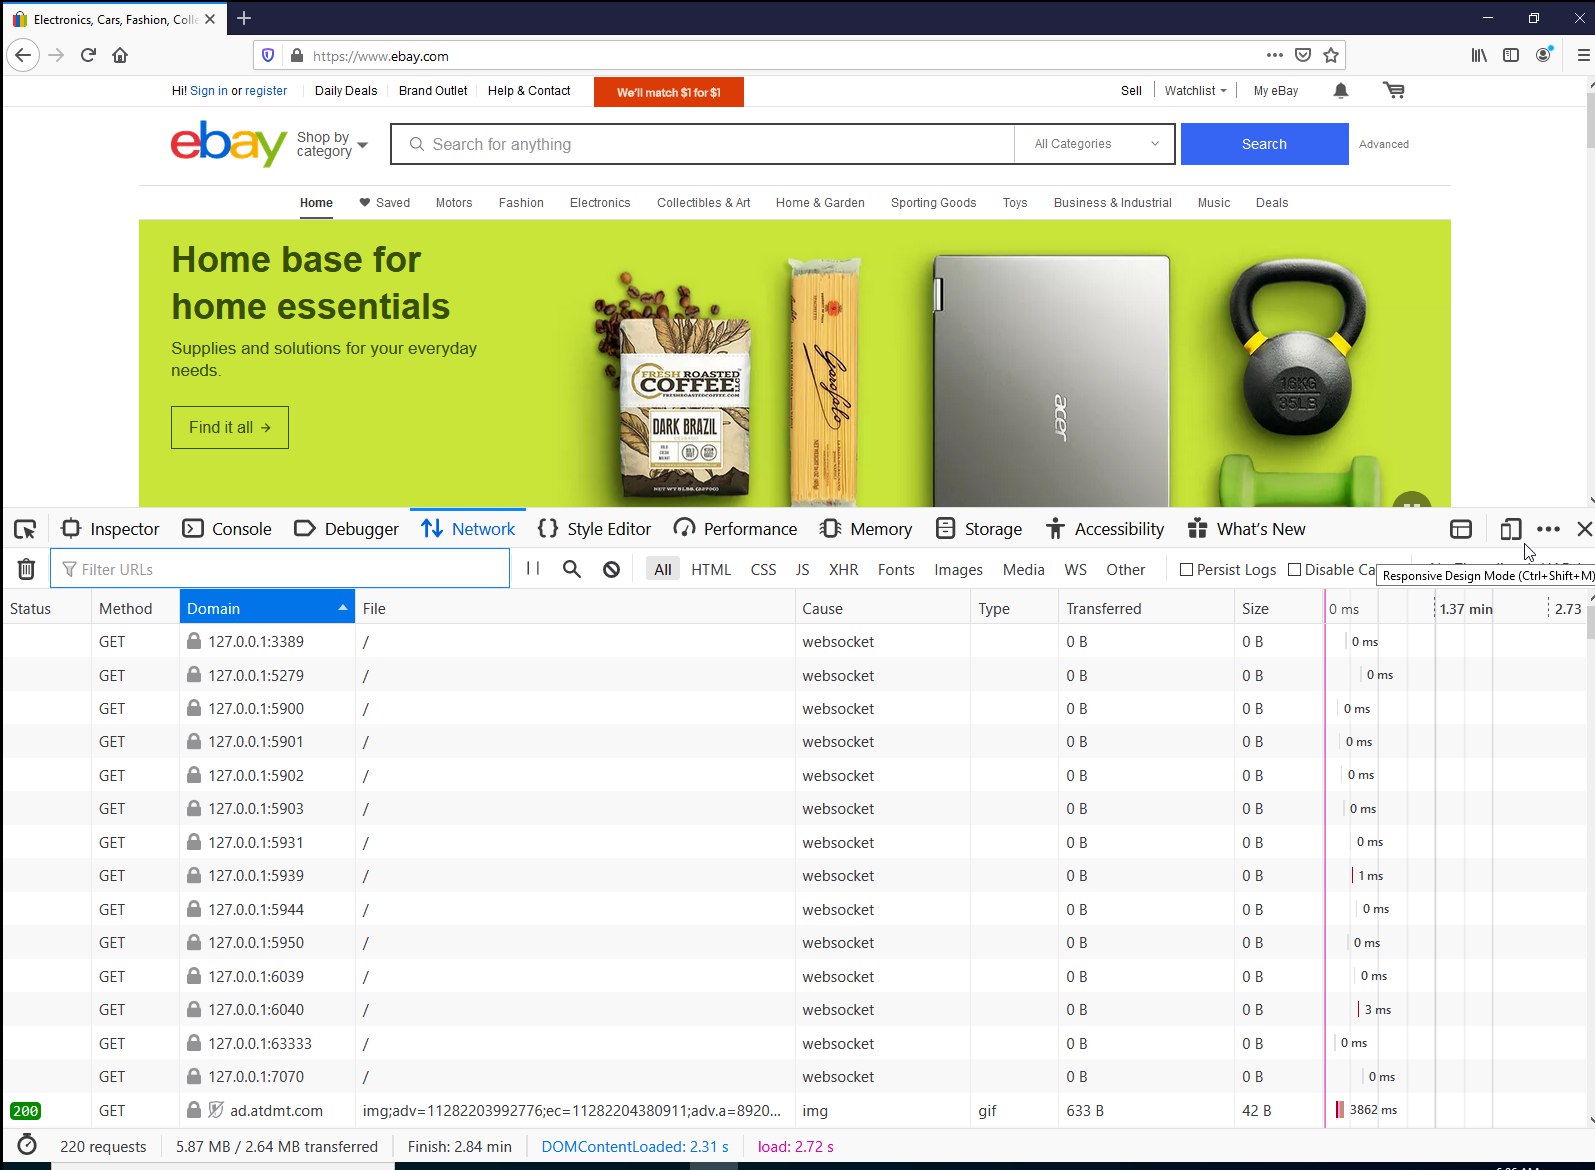Select the ad.atdmt.com request row
The width and height of the screenshot is (1595, 1170).
tap(794, 1110)
